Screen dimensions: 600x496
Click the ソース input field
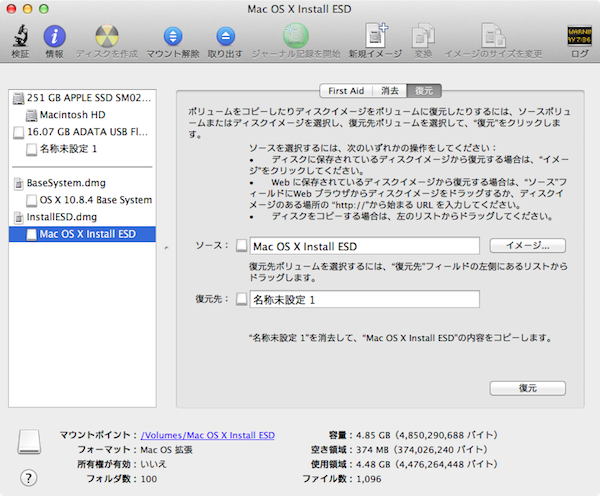click(x=364, y=246)
